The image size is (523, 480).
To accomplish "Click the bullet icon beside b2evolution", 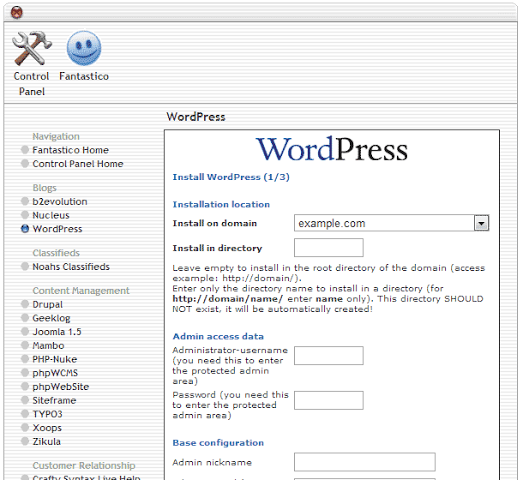I will (25, 201).
